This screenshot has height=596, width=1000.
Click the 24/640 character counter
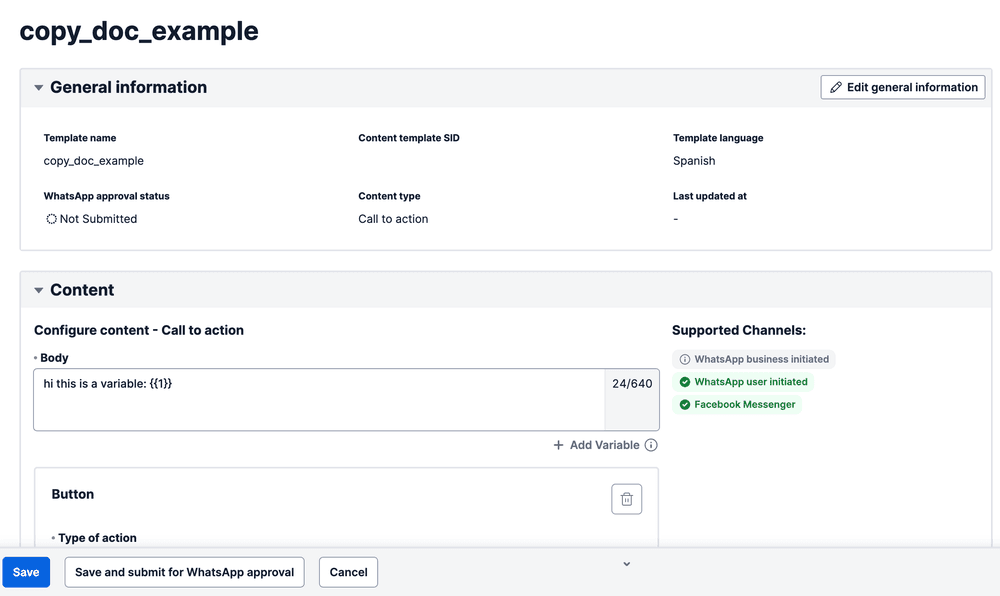tap(632, 384)
